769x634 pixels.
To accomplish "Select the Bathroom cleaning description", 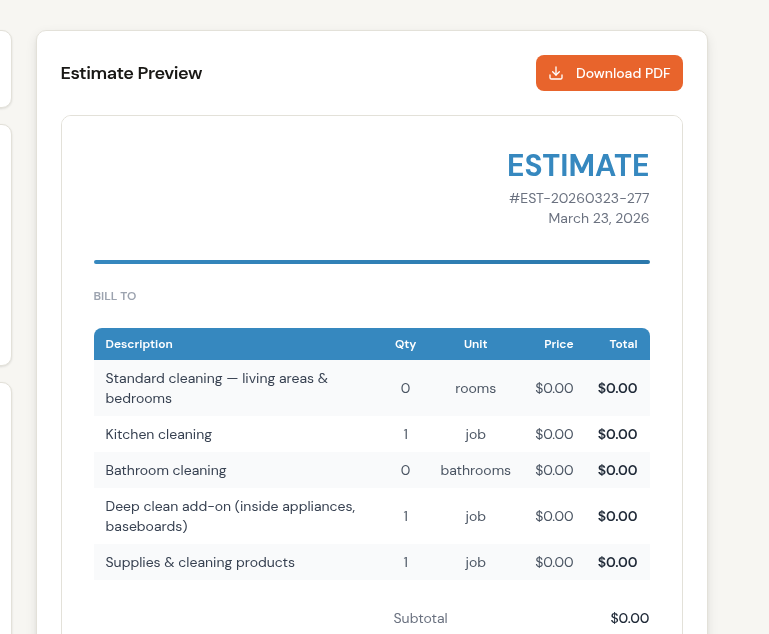I will coord(166,470).
